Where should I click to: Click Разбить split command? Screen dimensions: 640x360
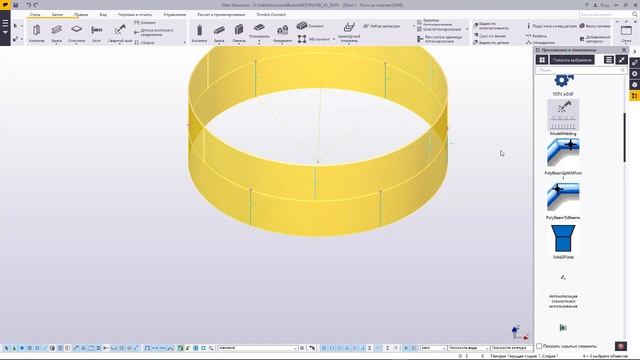(x=536, y=36)
